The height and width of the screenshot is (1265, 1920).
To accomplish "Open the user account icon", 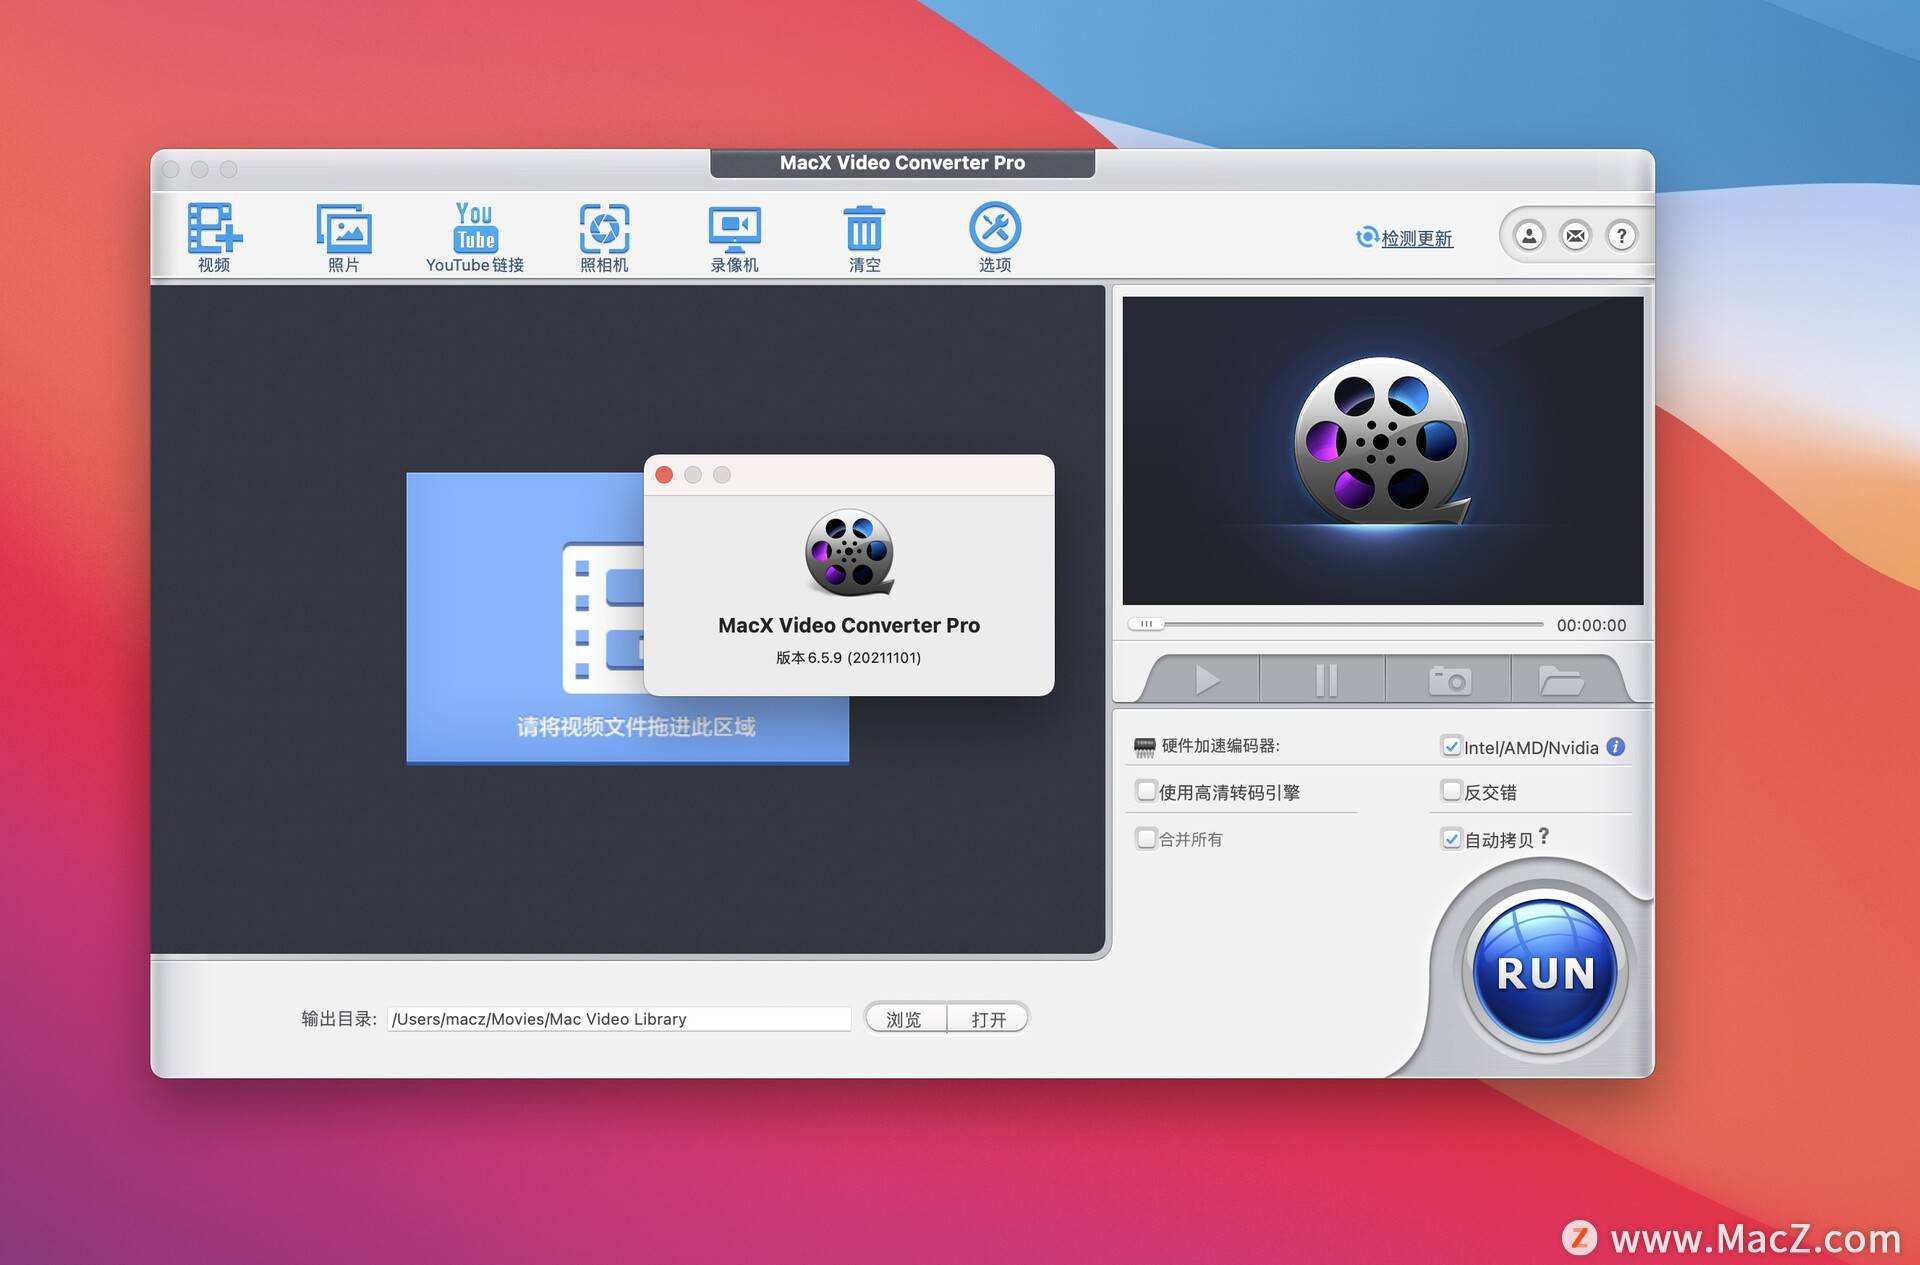I will tap(1528, 236).
